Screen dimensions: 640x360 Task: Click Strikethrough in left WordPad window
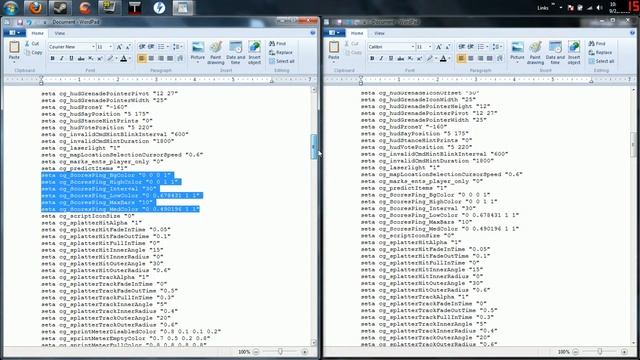[81, 59]
